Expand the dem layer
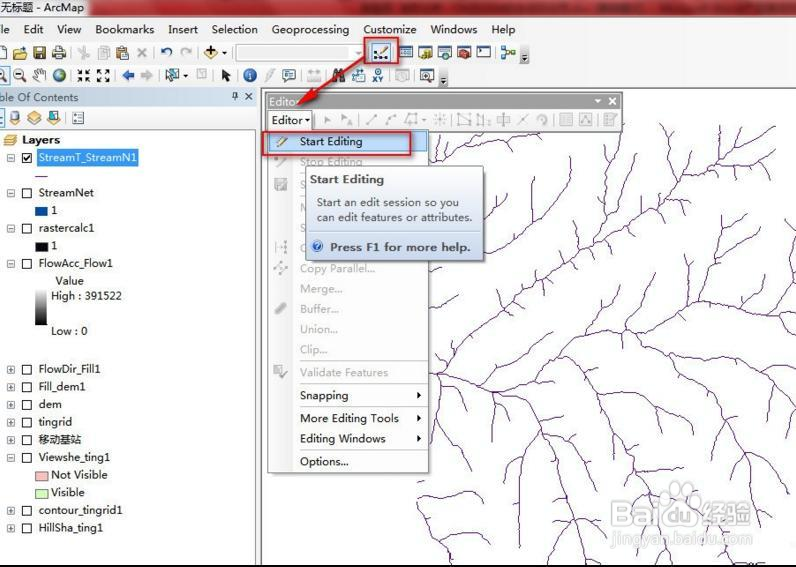This screenshot has width=796, height=567. (x=11, y=405)
